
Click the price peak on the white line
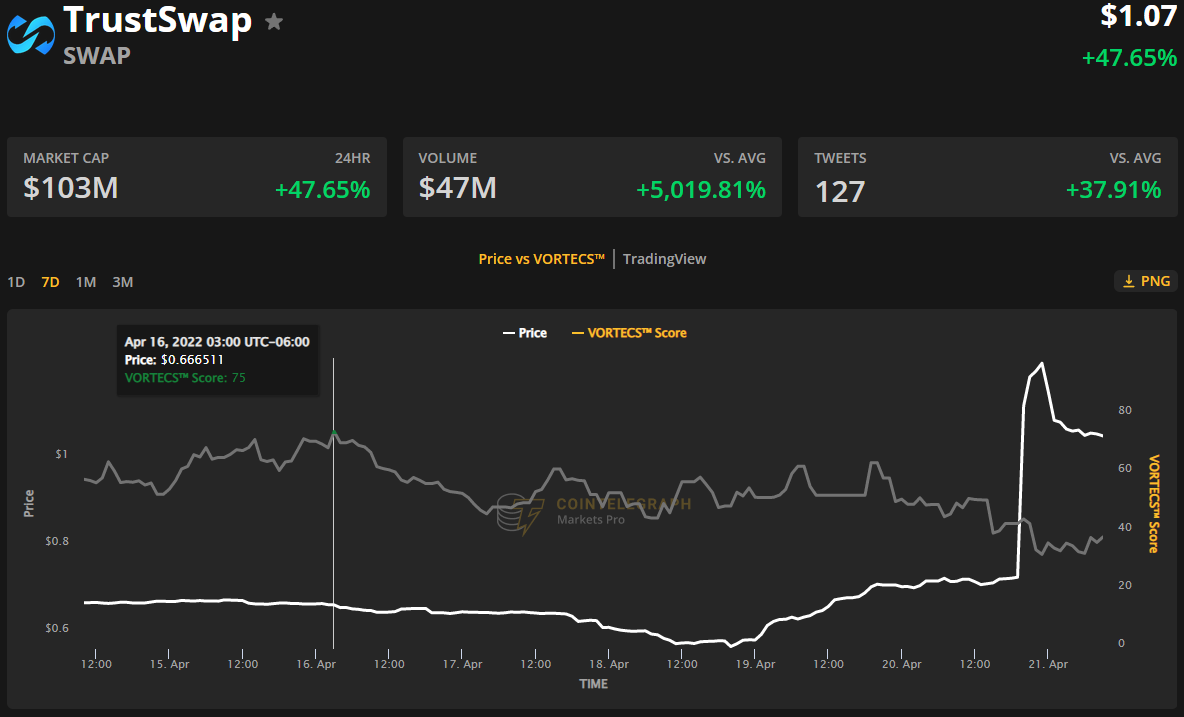(x=1043, y=364)
